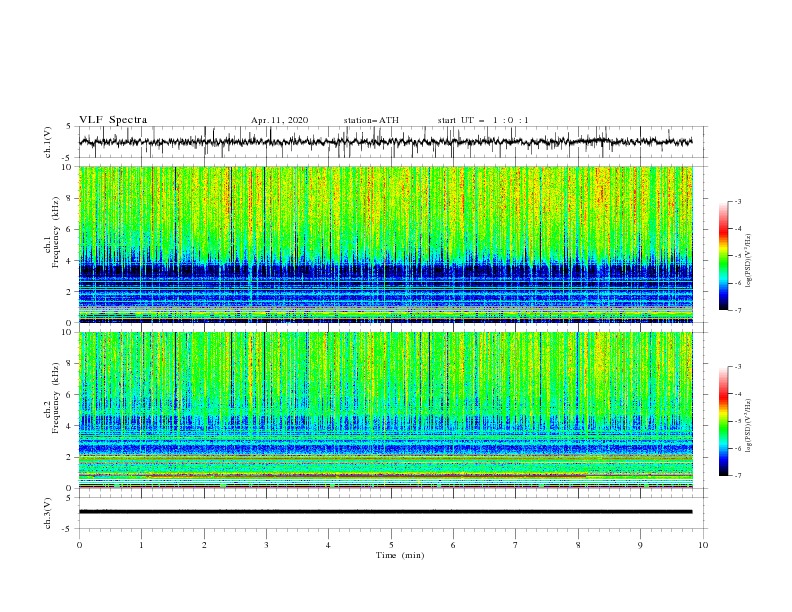Click the "6" kHz tick of ch.2 spectrogram
This screenshot has width=792, height=612.
[71, 395]
